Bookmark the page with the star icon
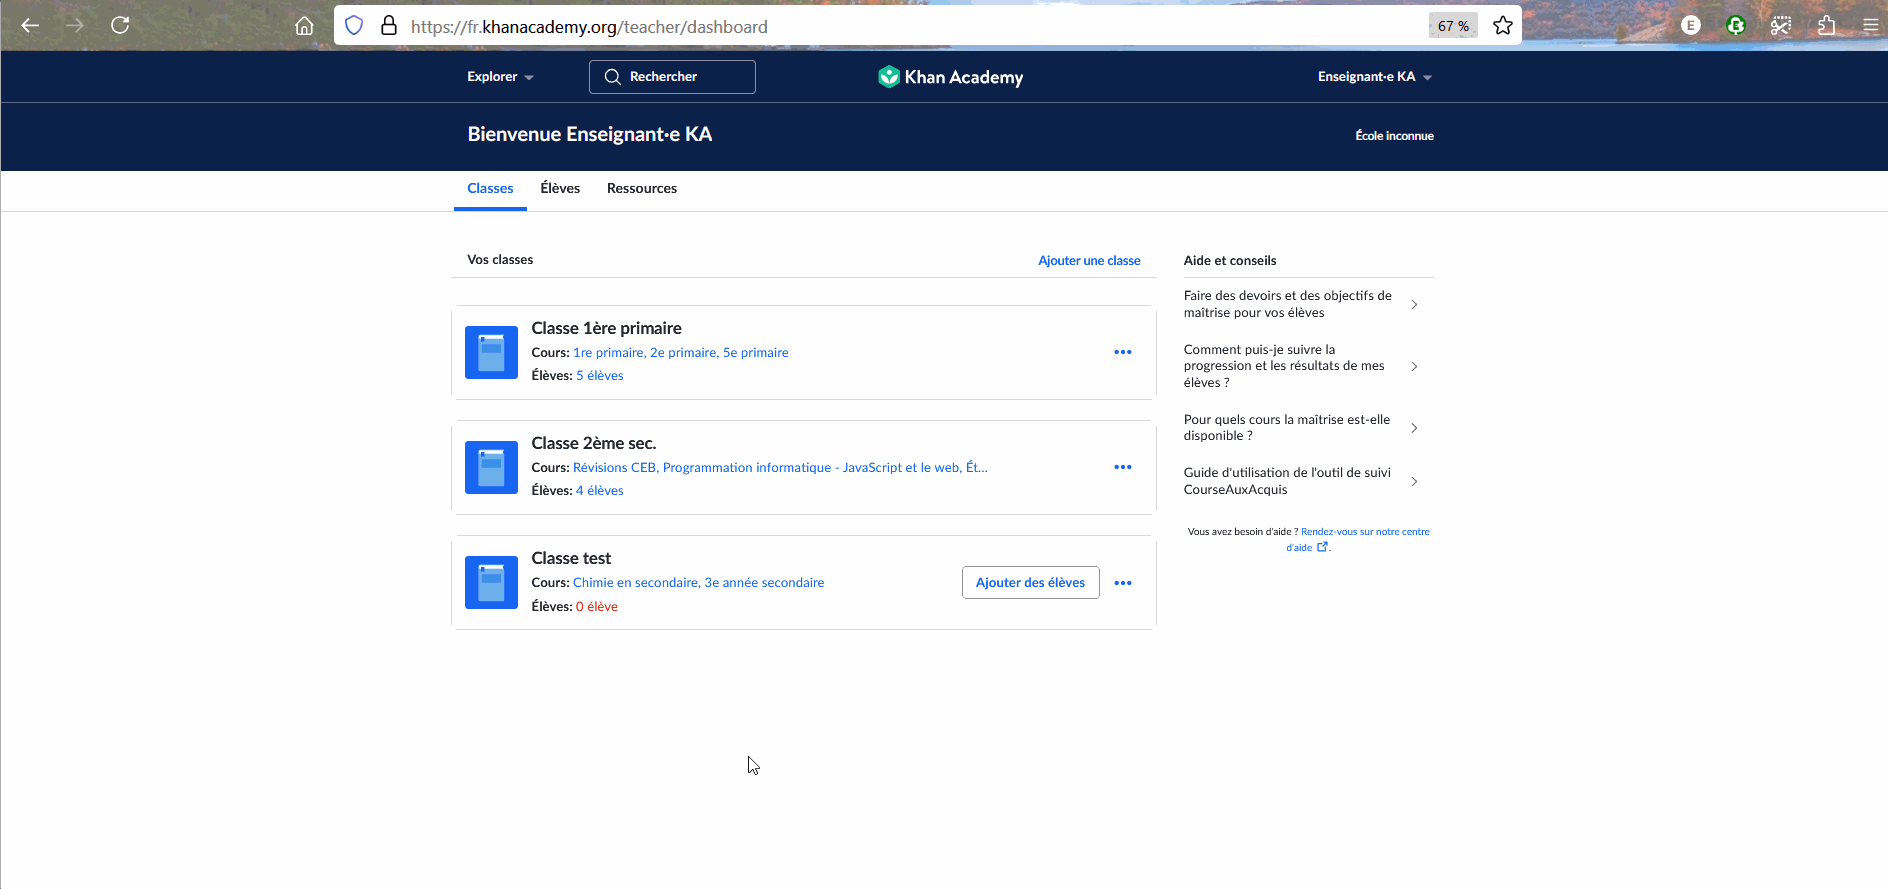1888x889 pixels. click(1502, 26)
